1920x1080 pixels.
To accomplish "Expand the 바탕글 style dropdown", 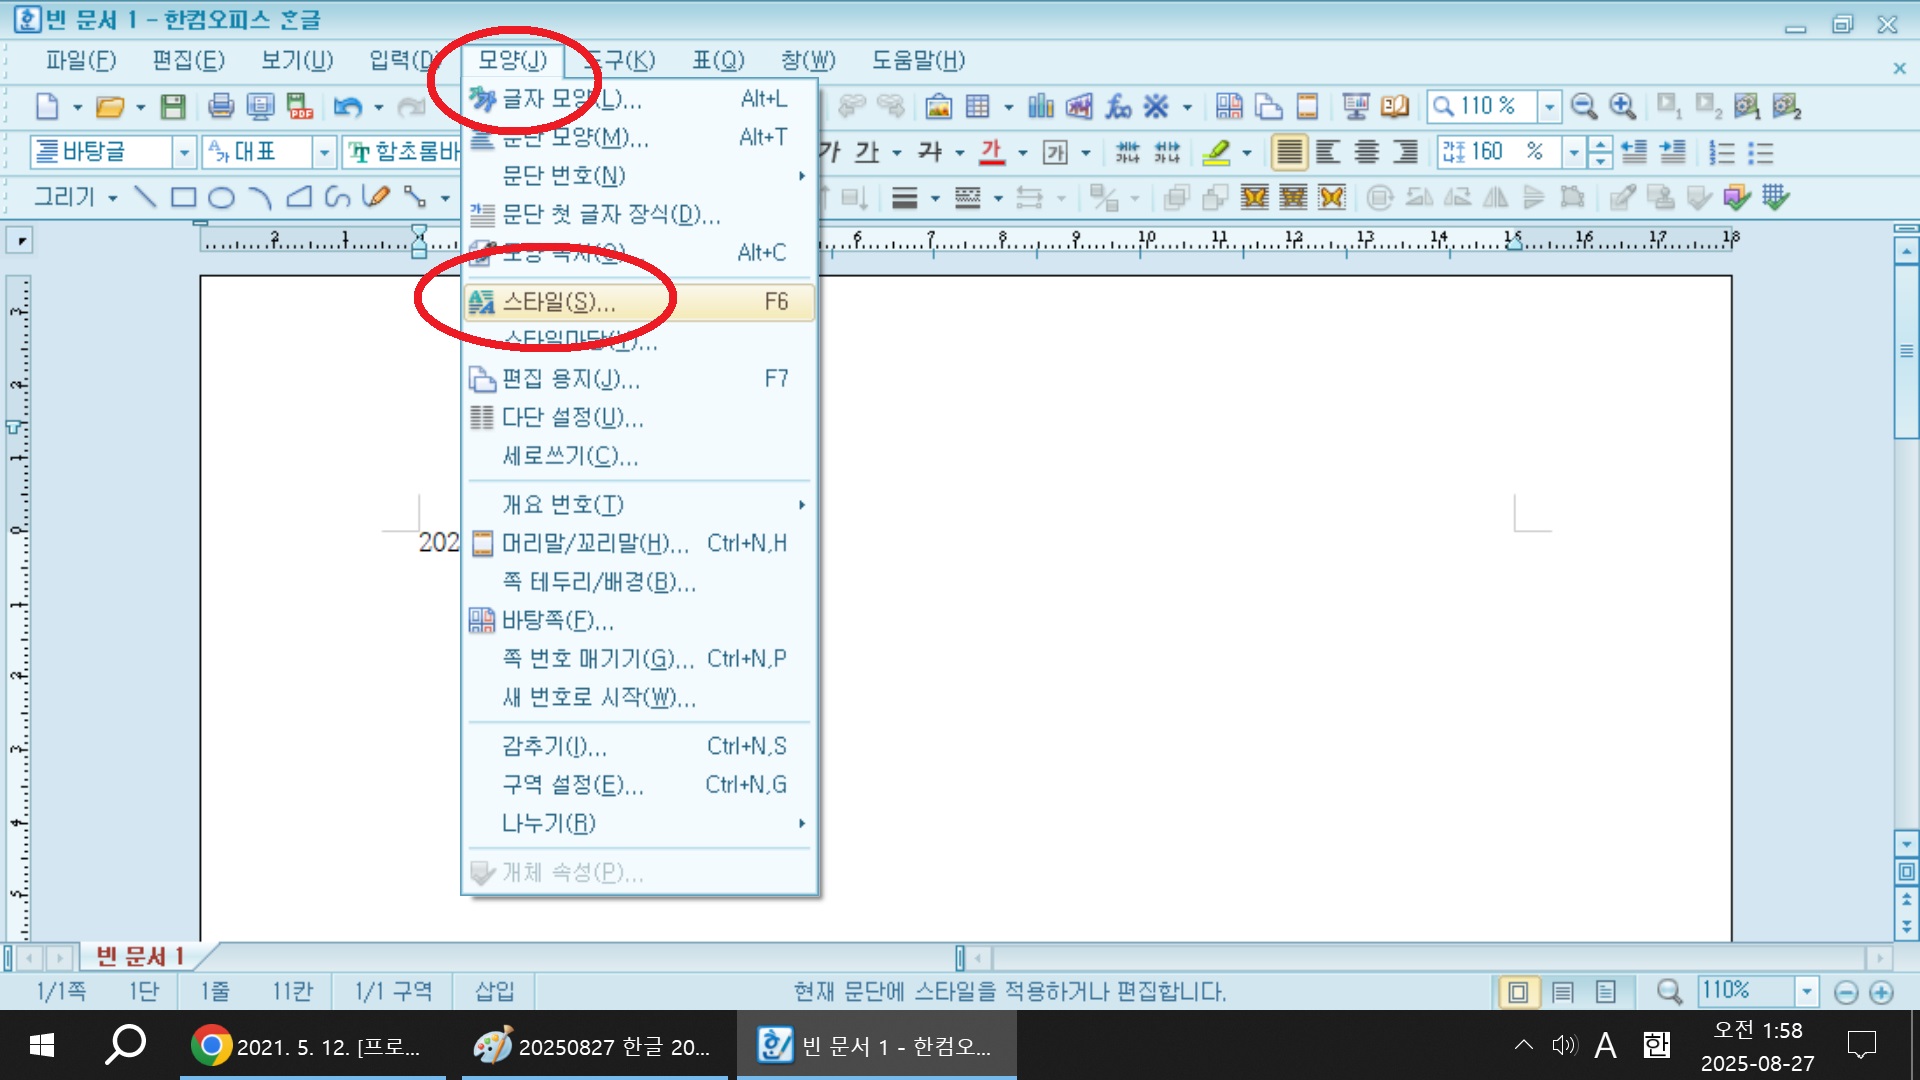I will click(184, 152).
